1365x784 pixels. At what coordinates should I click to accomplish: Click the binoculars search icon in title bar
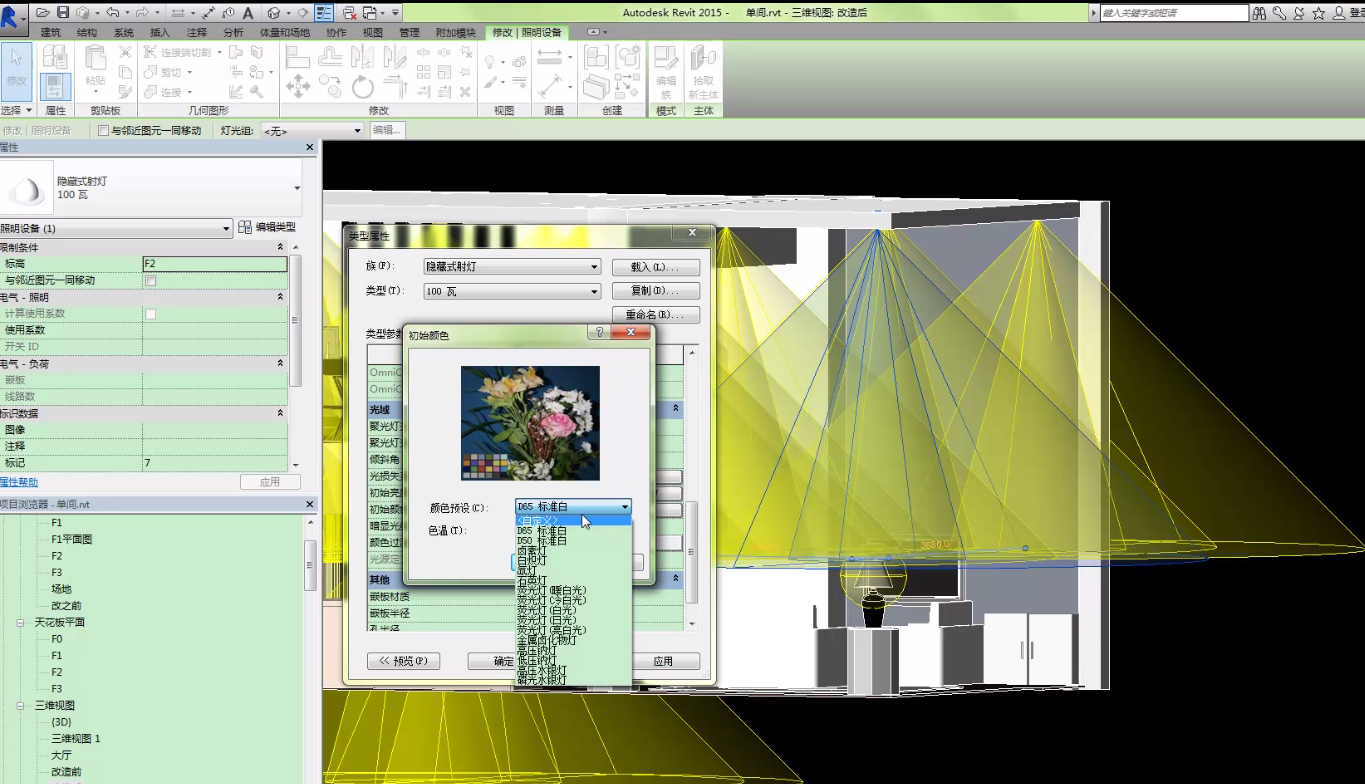(x=1260, y=13)
